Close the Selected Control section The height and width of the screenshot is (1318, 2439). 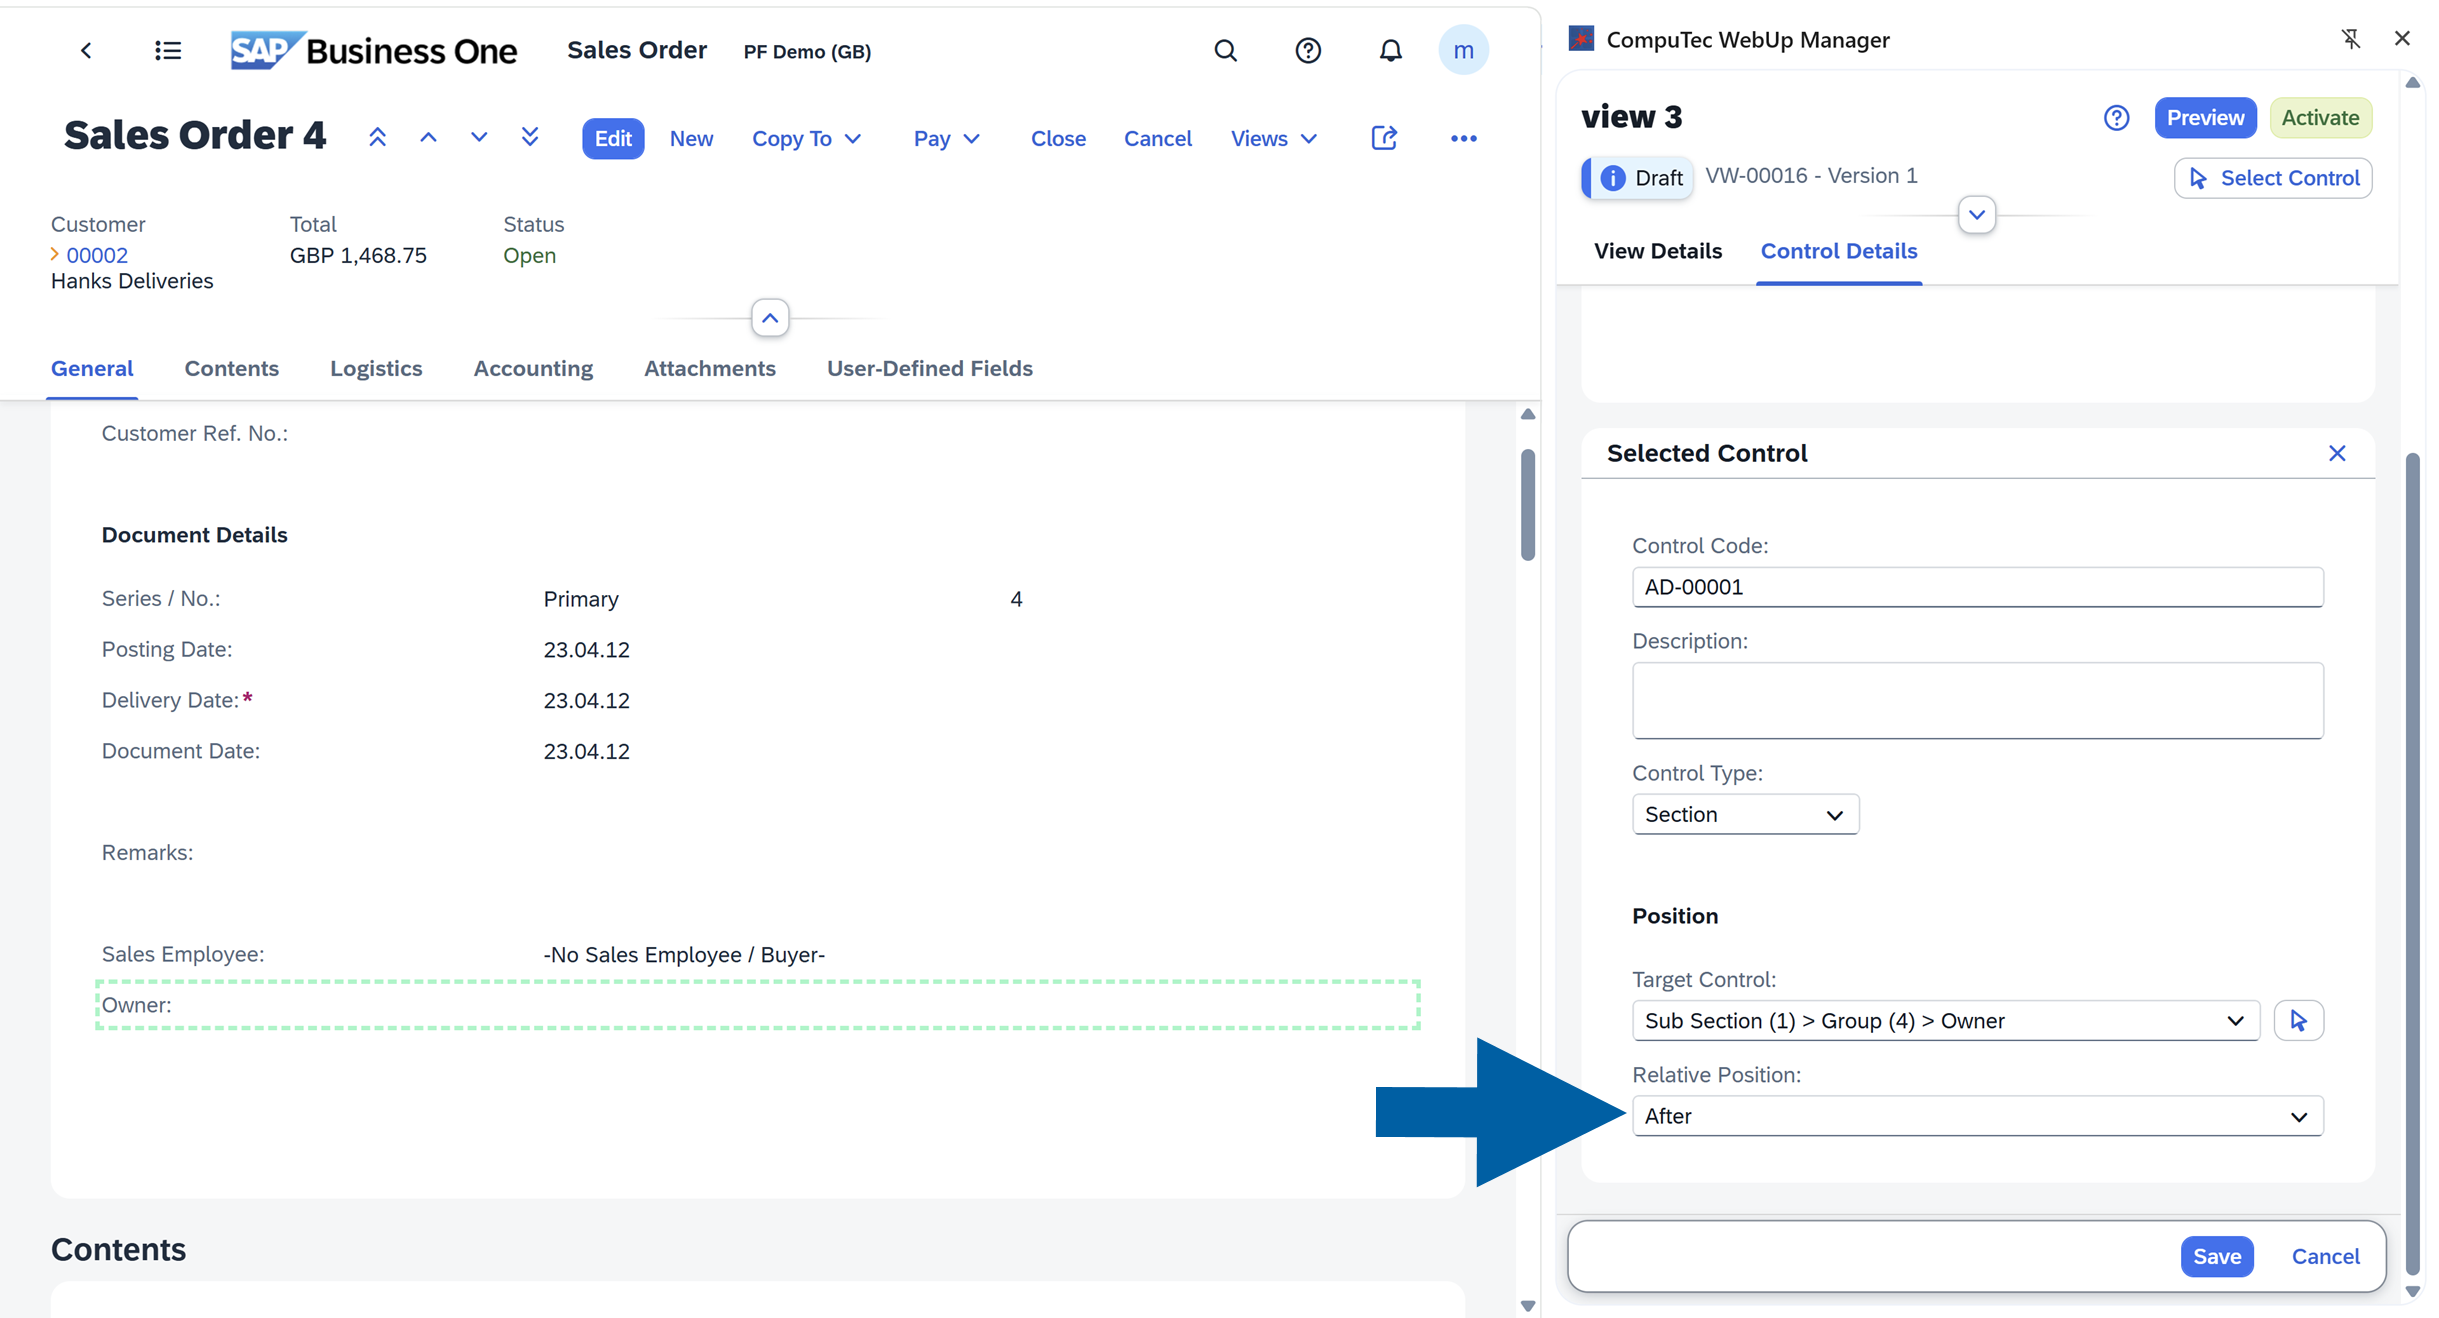(2337, 453)
